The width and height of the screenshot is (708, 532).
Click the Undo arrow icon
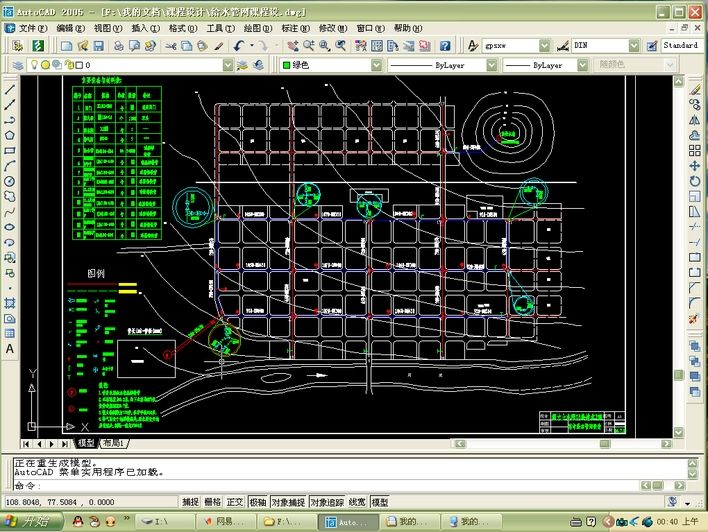[239, 46]
